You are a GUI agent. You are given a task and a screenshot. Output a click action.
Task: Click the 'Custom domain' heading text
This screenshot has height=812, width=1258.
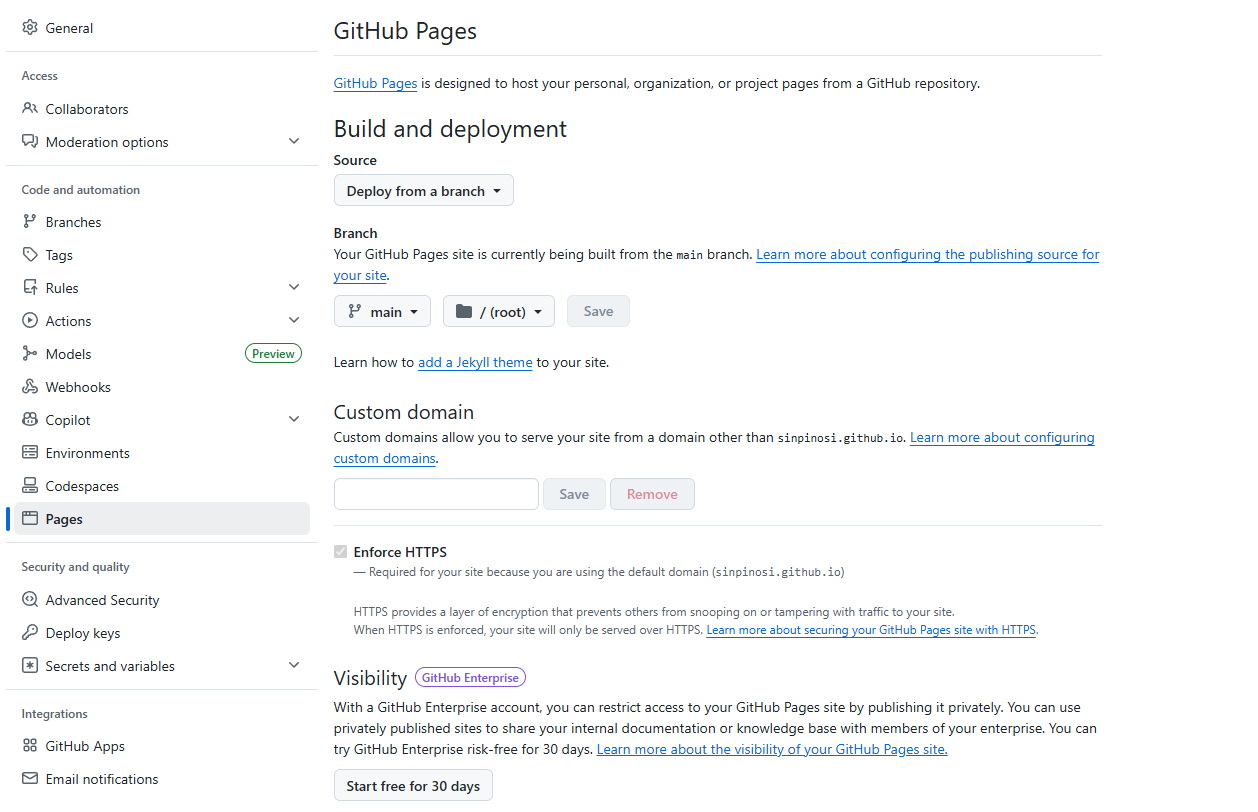pos(404,412)
